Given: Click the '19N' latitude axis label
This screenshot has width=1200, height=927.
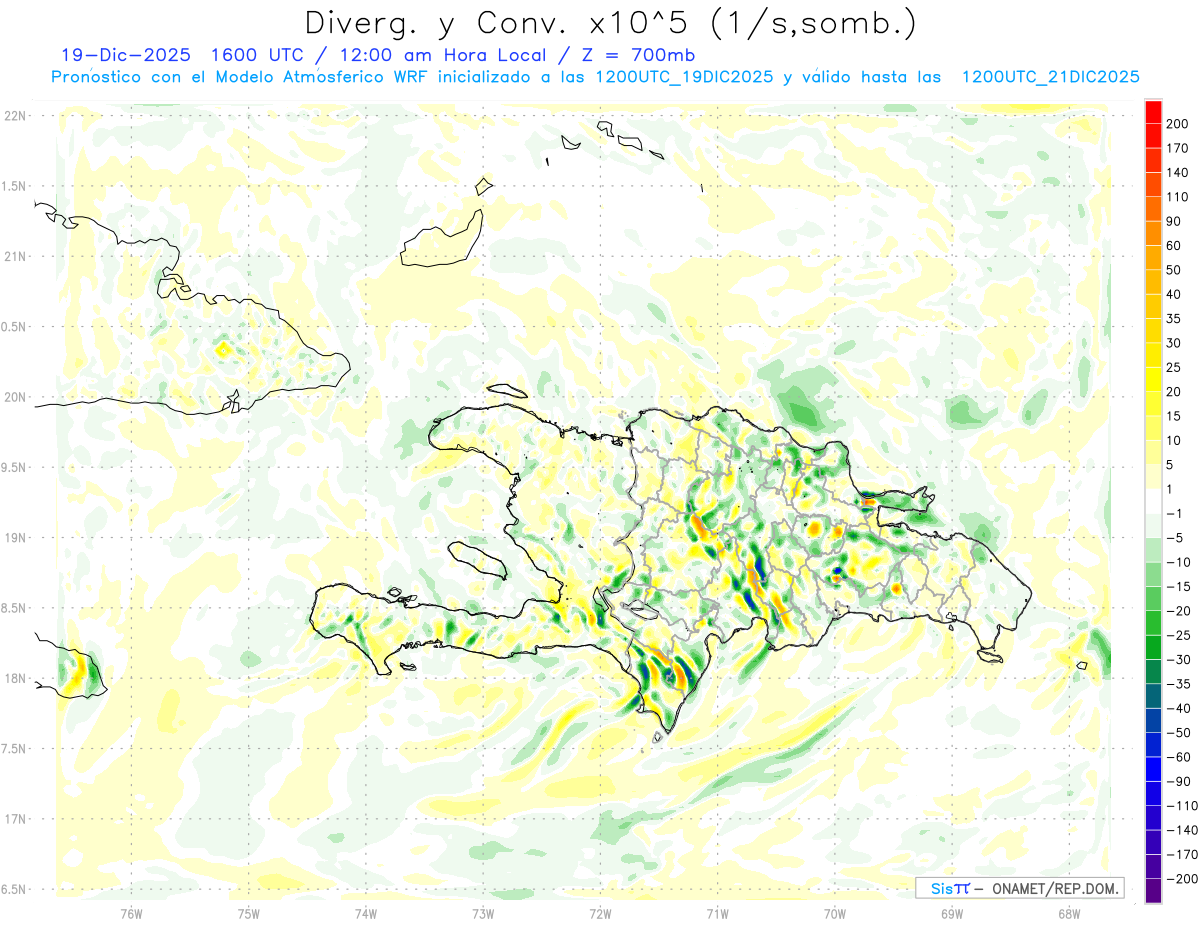Looking at the screenshot, I should click(14, 538).
